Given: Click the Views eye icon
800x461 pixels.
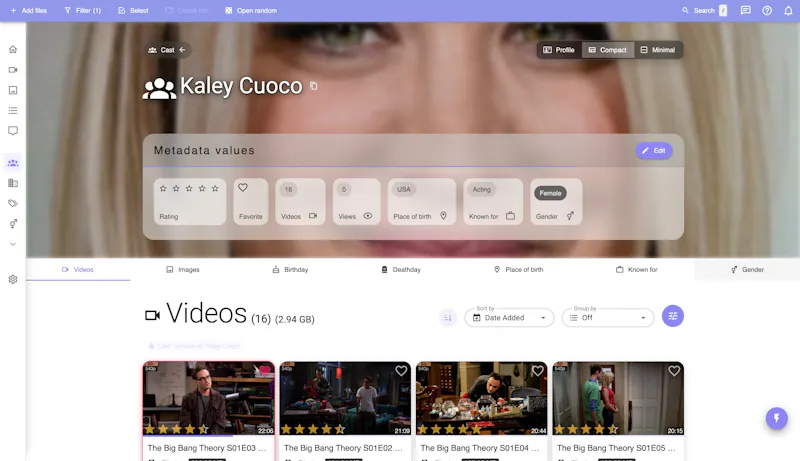Looking at the screenshot, I should (x=367, y=216).
